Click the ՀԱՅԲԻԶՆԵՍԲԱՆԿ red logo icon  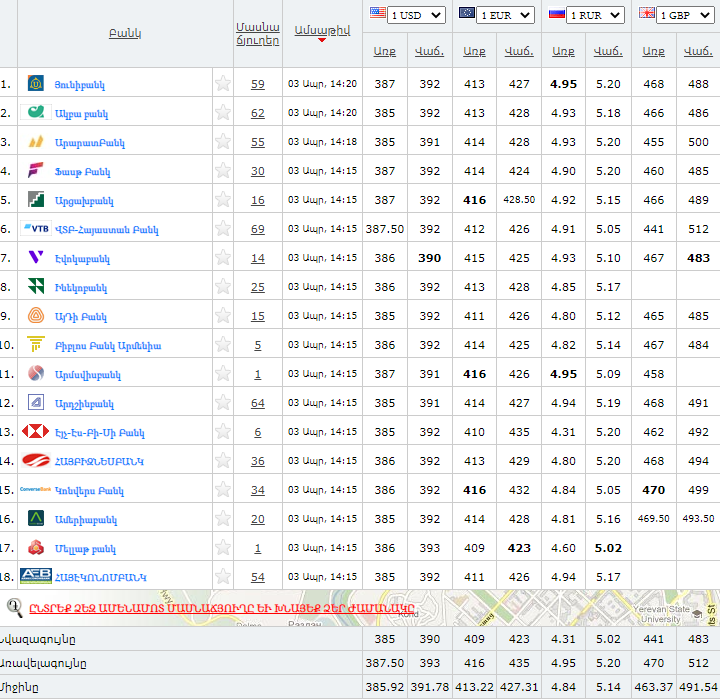click(x=36, y=460)
